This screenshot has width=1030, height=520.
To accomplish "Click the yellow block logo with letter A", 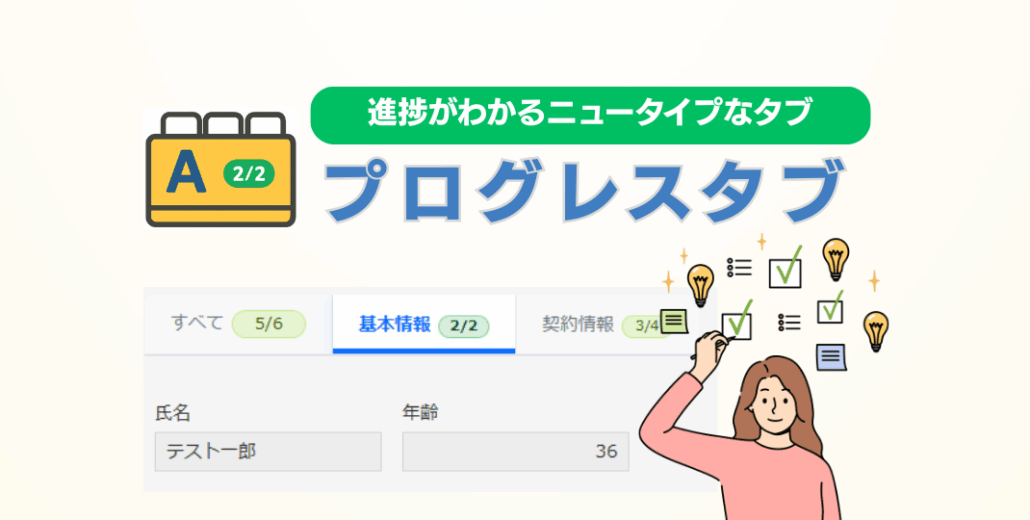I will coord(221,169).
